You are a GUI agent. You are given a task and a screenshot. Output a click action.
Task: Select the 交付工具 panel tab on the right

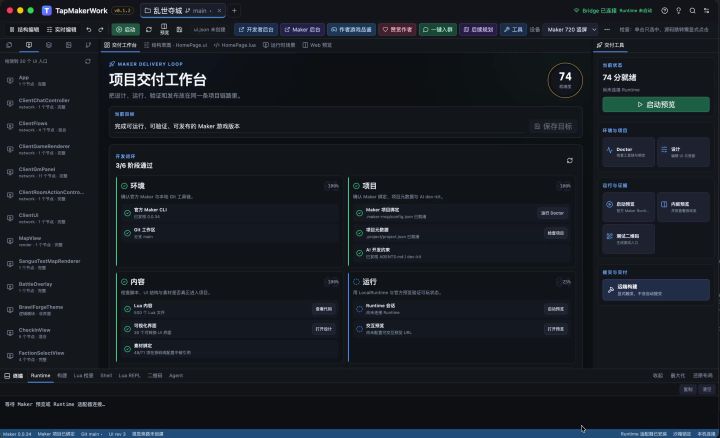[610, 45]
